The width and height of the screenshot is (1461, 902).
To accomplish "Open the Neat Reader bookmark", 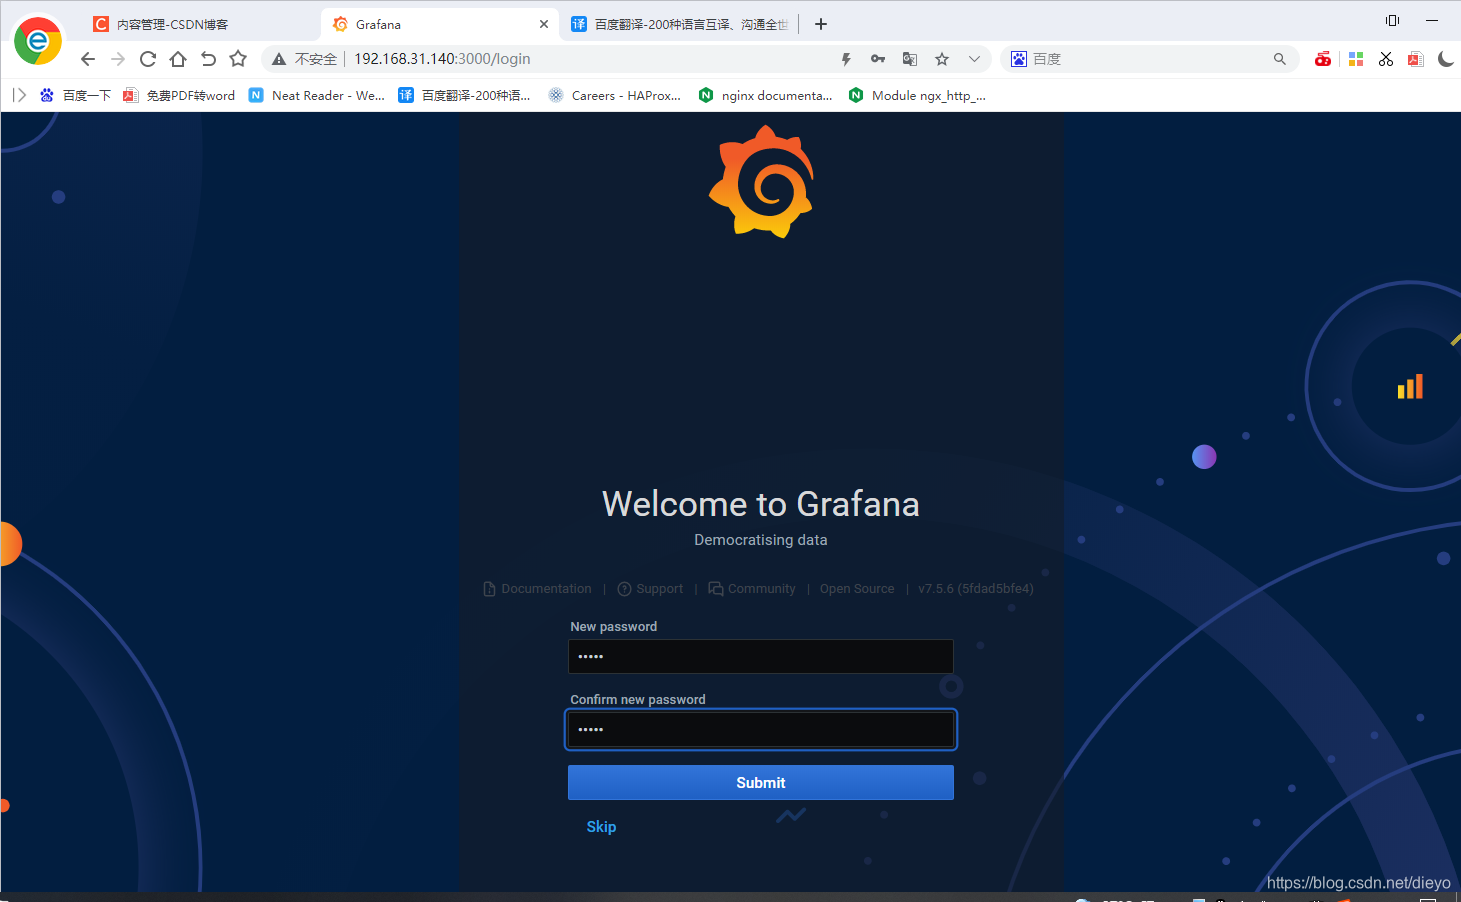I will point(317,95).
